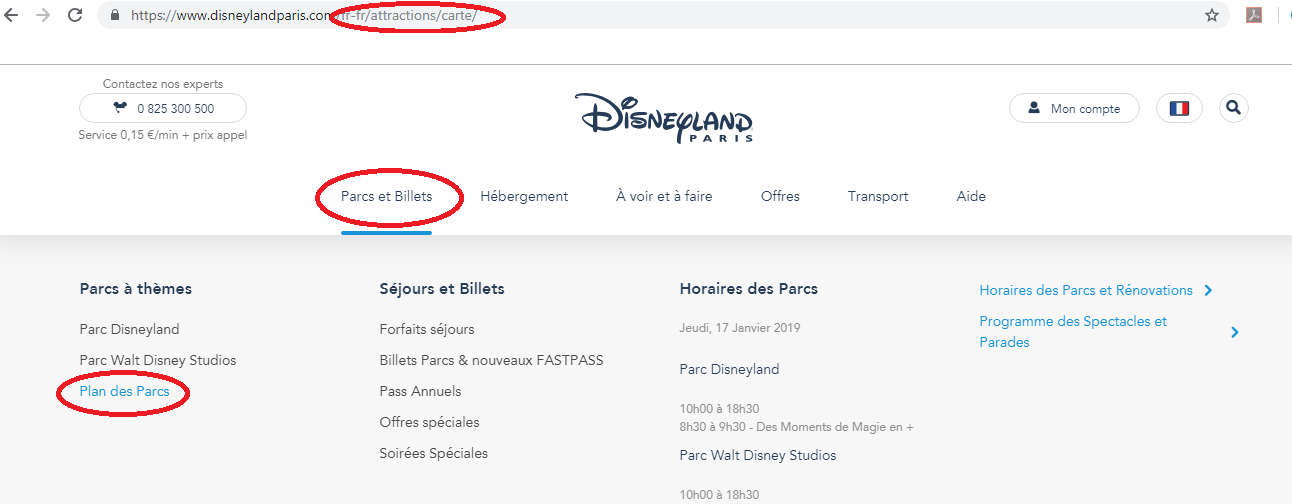The width and height of the screenshot is (1292, 504).
Task: Click Parc Walt Disney Studios in the Horaires column
Action: (x=758, y=455)
